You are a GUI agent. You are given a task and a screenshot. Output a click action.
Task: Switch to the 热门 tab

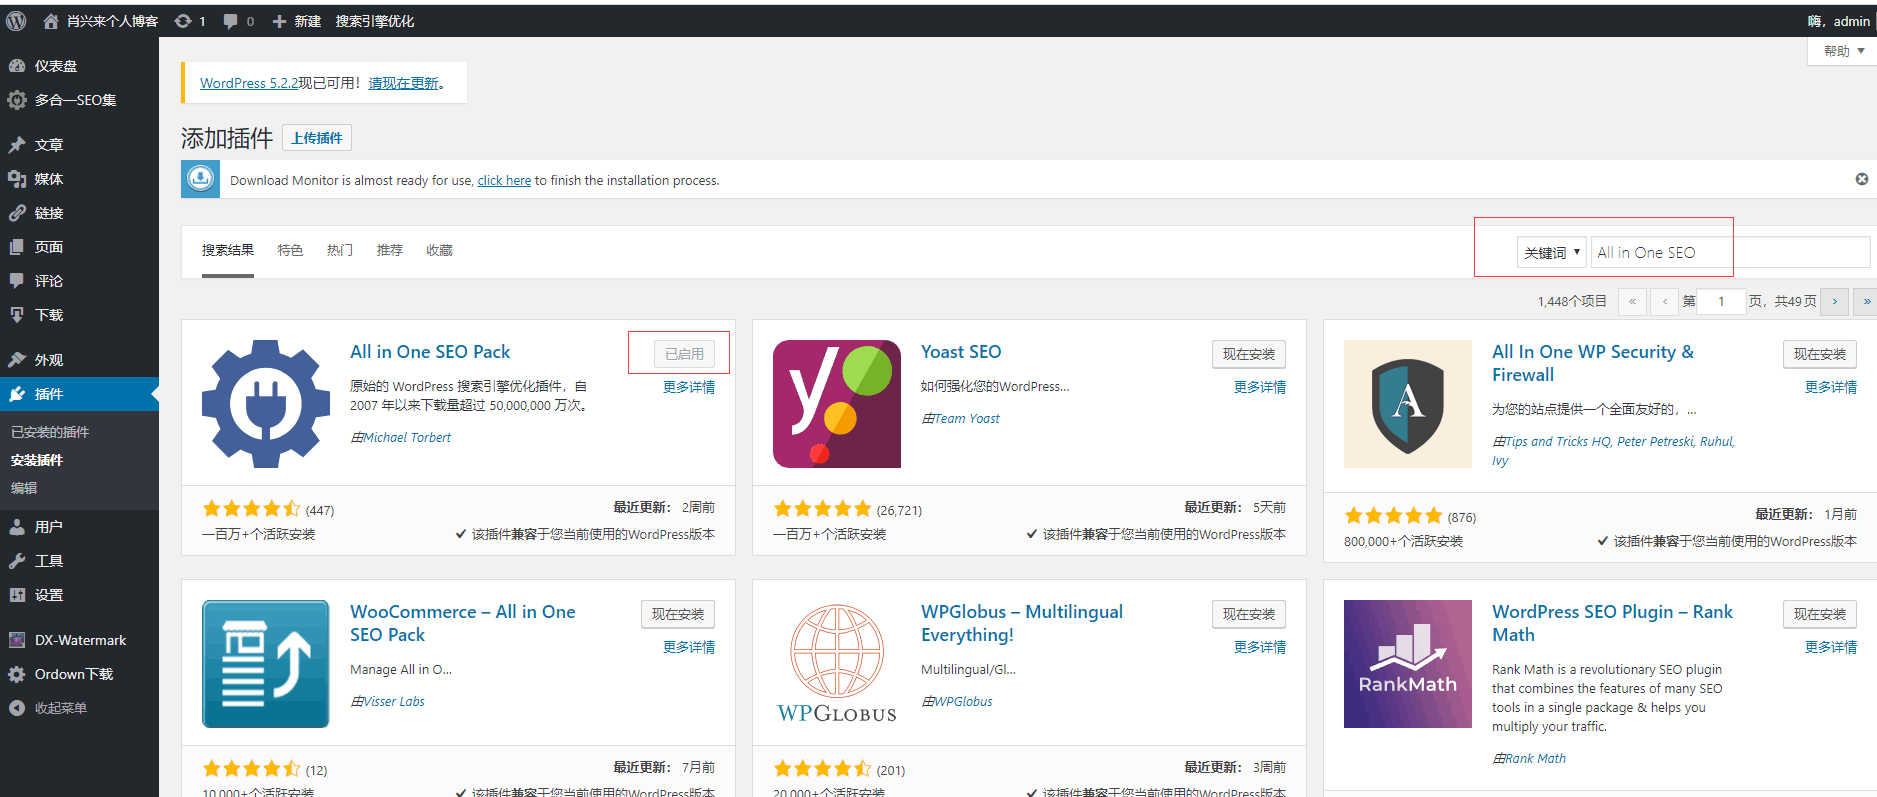[x=340, y=250]
